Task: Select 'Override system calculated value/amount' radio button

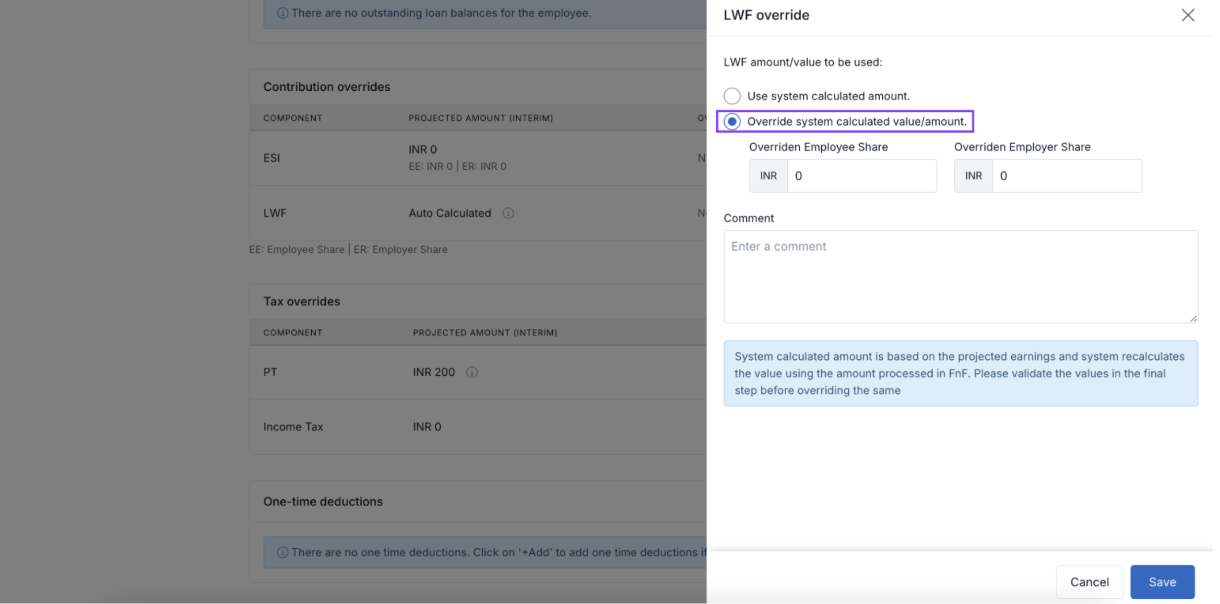Action: 733,122
